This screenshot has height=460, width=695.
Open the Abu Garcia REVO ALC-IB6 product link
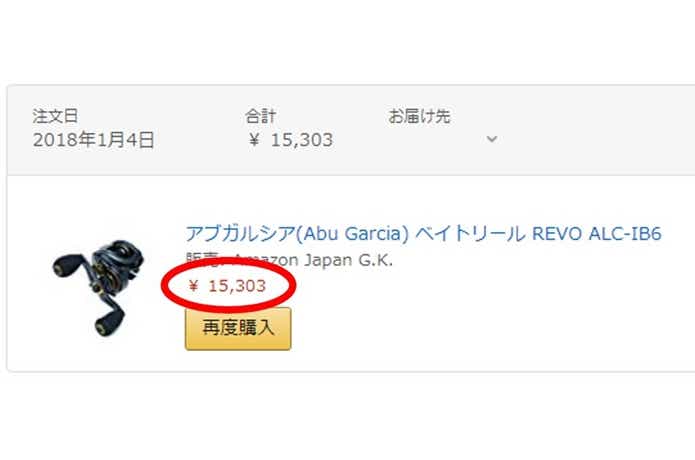[423, 234]
